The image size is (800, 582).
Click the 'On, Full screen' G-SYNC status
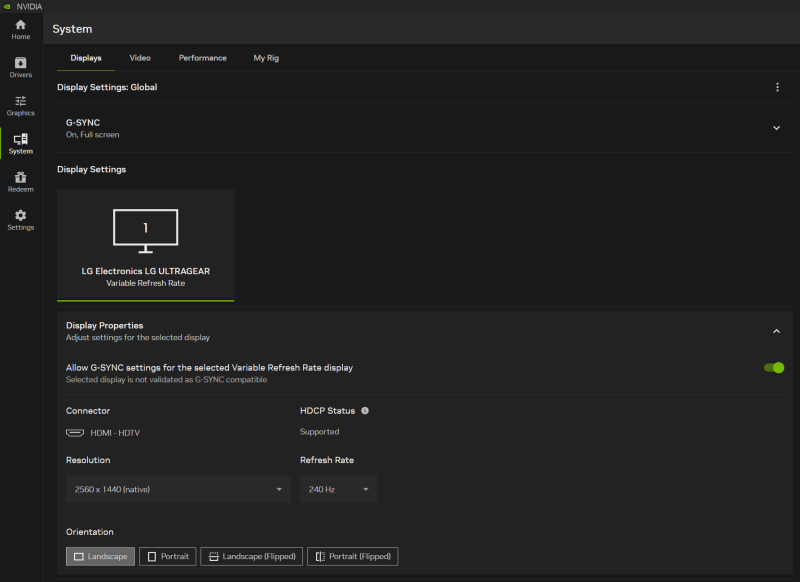coord(92,135)
